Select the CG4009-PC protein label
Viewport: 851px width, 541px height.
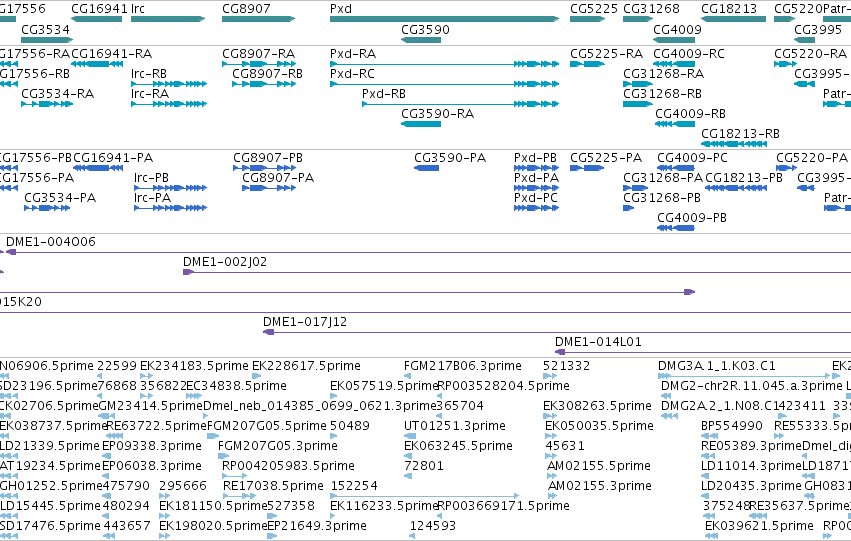[692, 158]
